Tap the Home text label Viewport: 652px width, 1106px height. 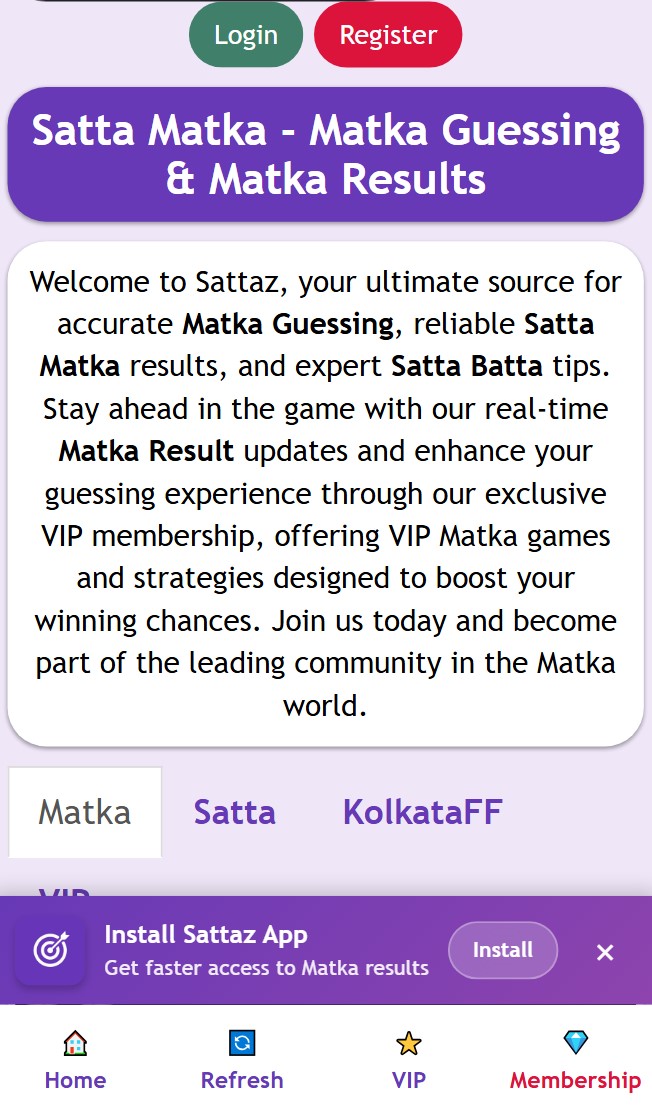[75, 1080]
